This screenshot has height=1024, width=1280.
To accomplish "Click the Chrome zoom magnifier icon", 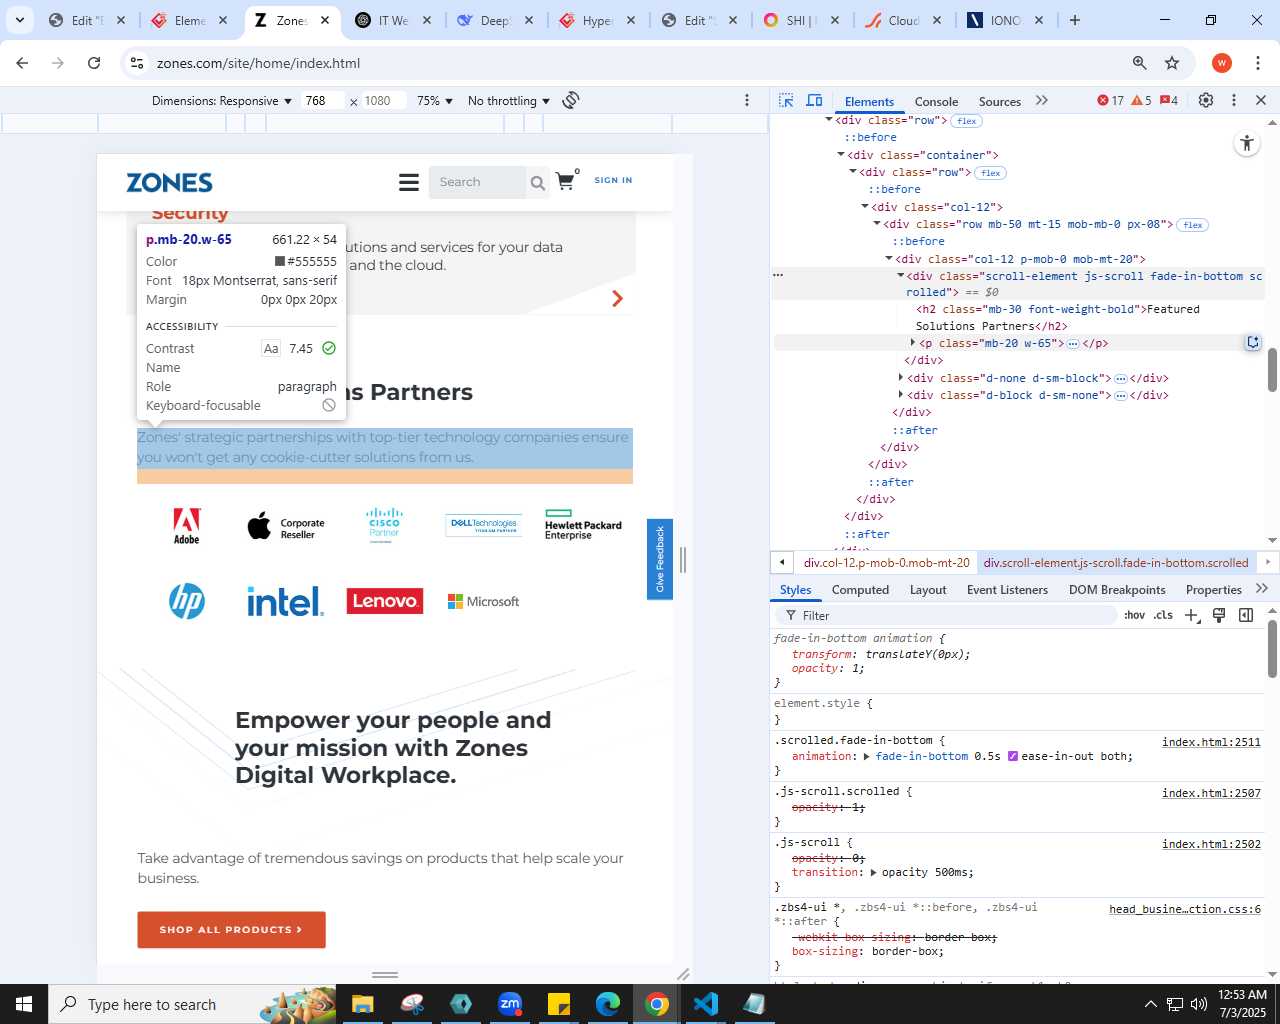I will click(1139, 63).
